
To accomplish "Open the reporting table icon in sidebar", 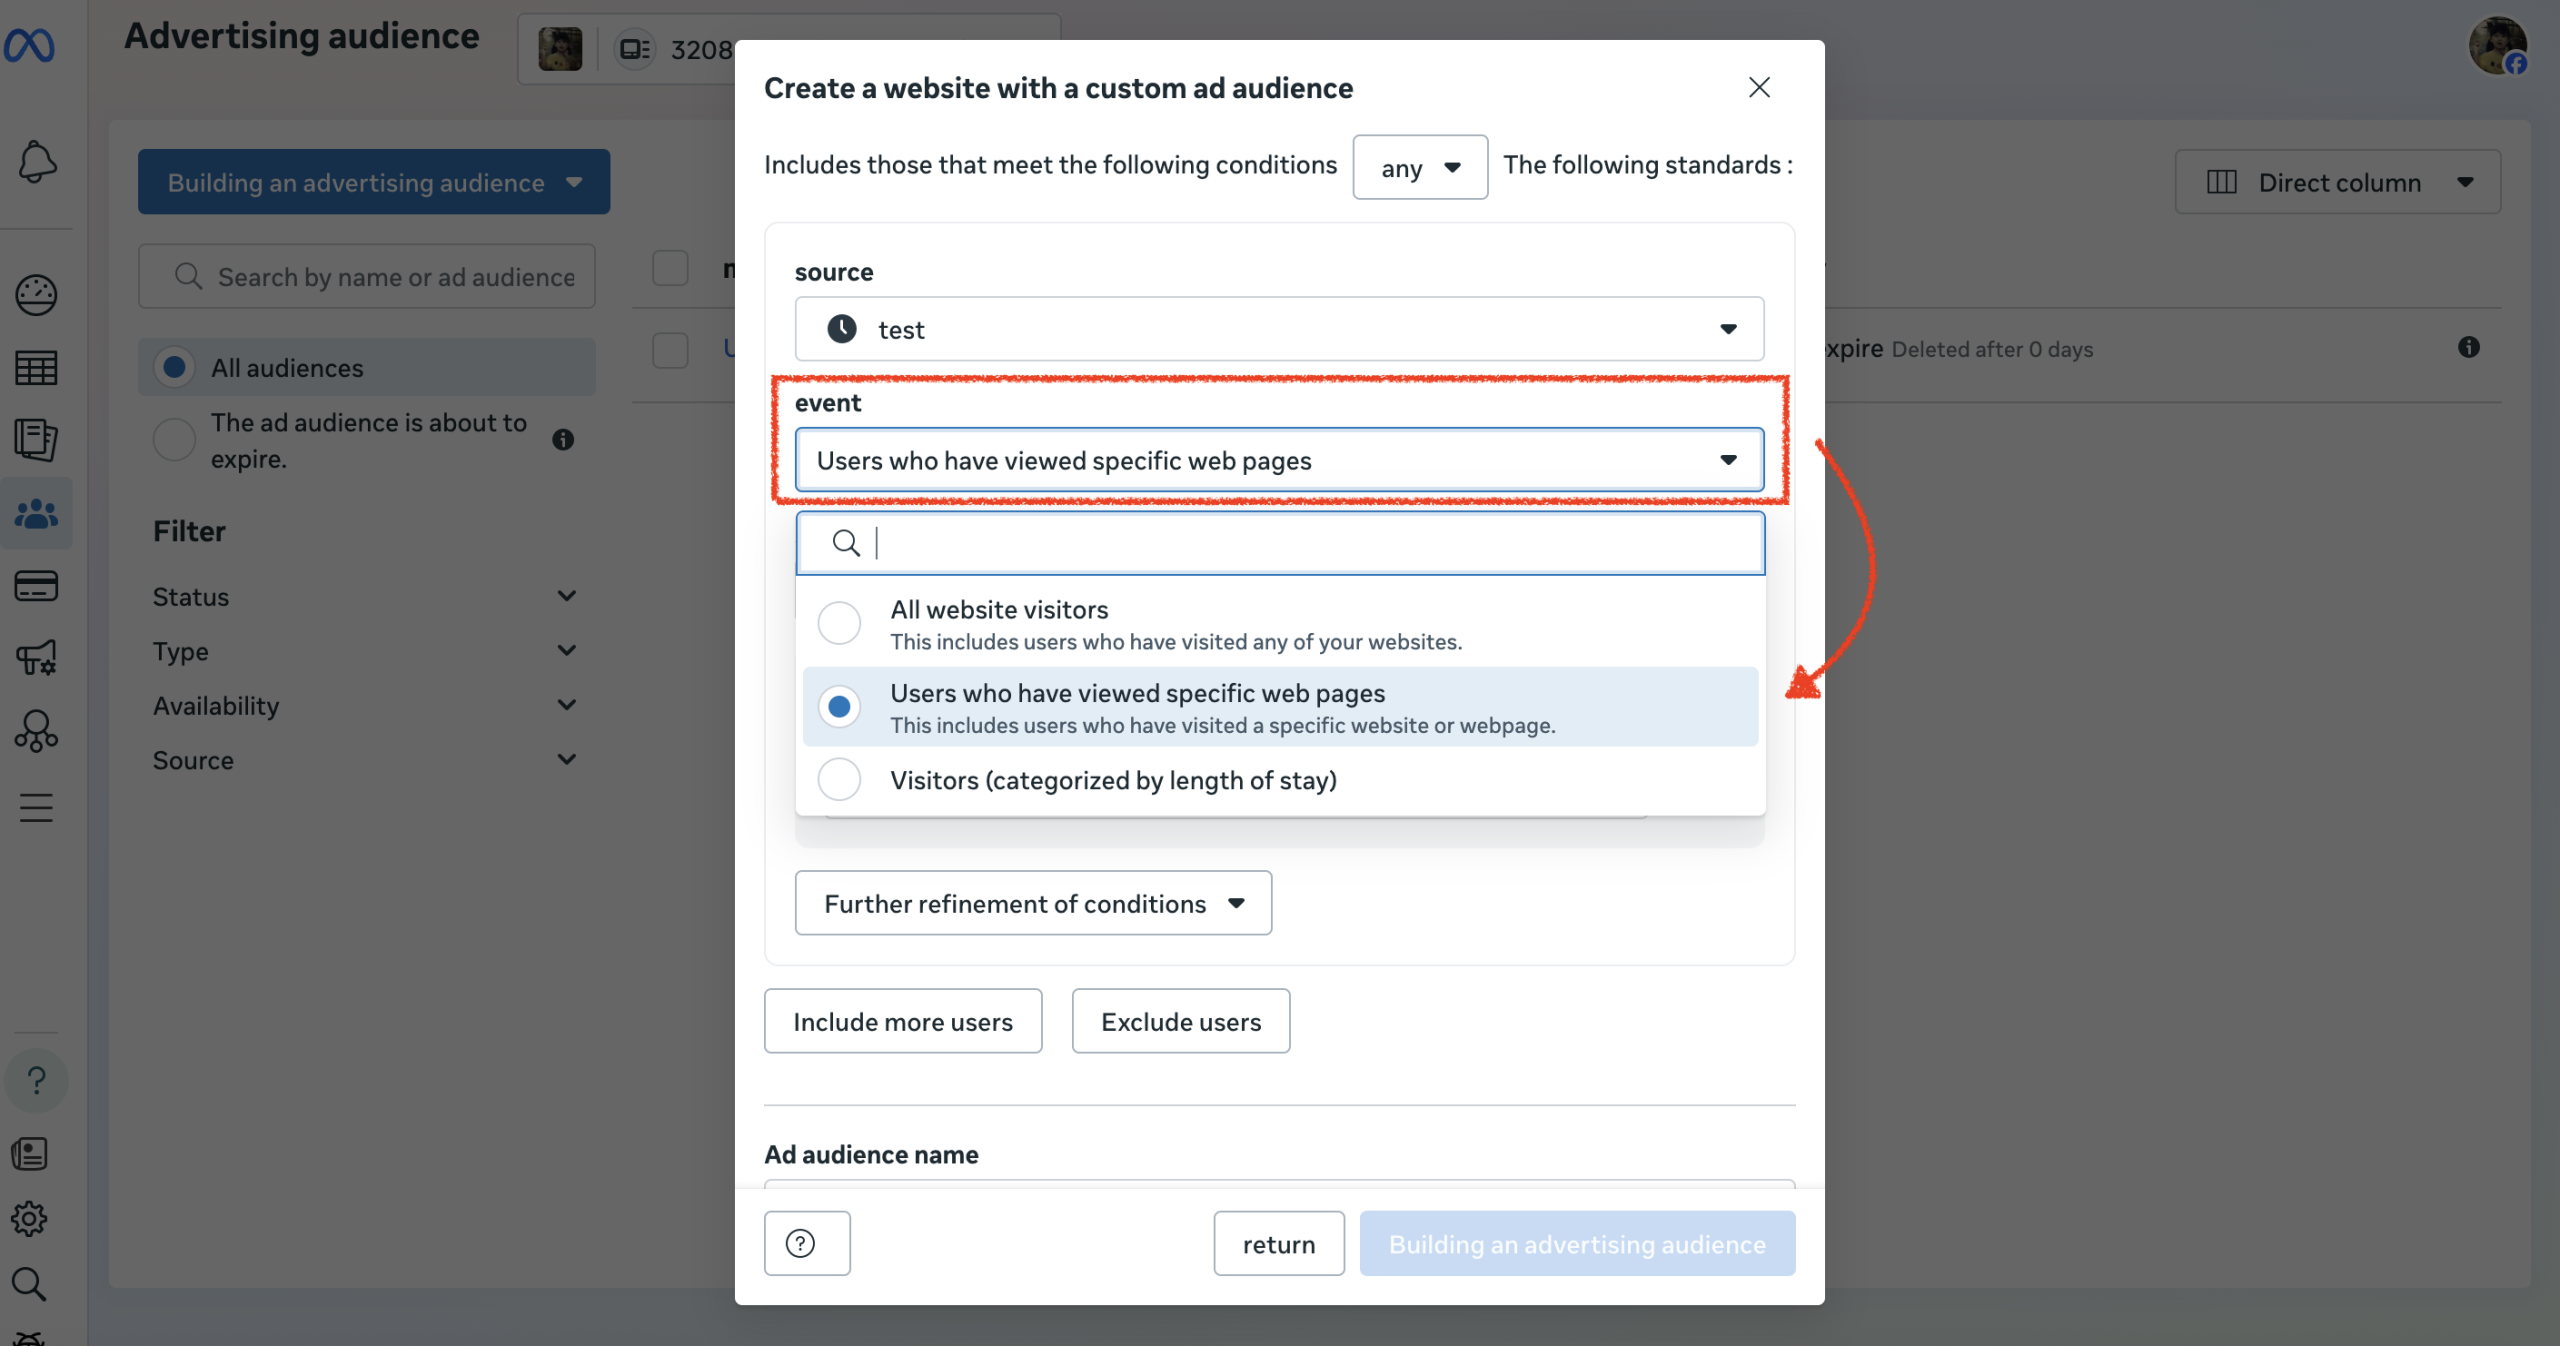I will 36,367.
